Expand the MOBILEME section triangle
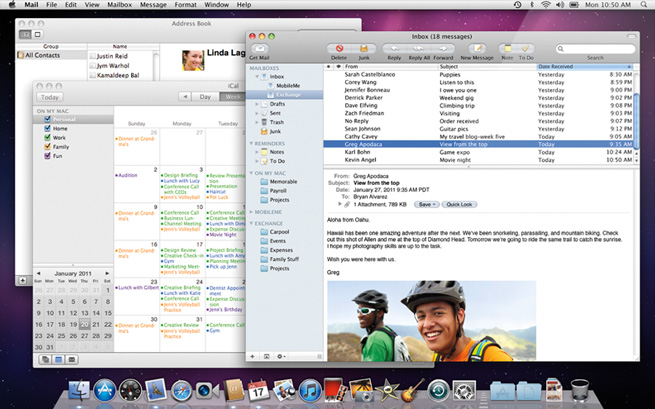This screenshot has height=409, width=655. coord(251,212)
